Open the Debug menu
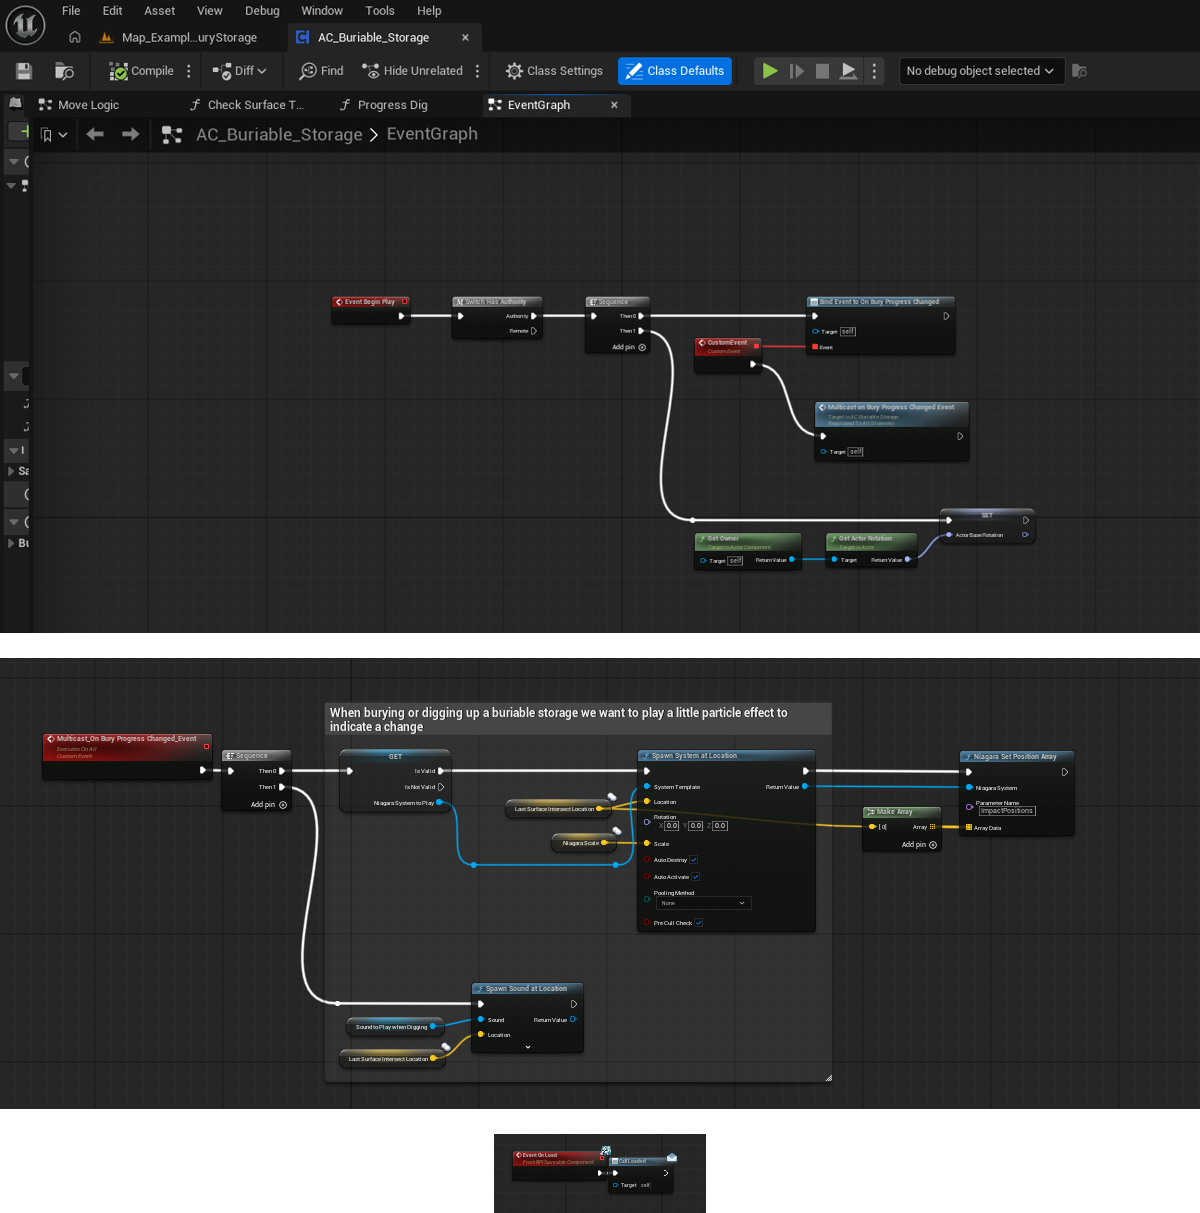The height and width of the screenshot is (1213, 1200). (262, 11)
